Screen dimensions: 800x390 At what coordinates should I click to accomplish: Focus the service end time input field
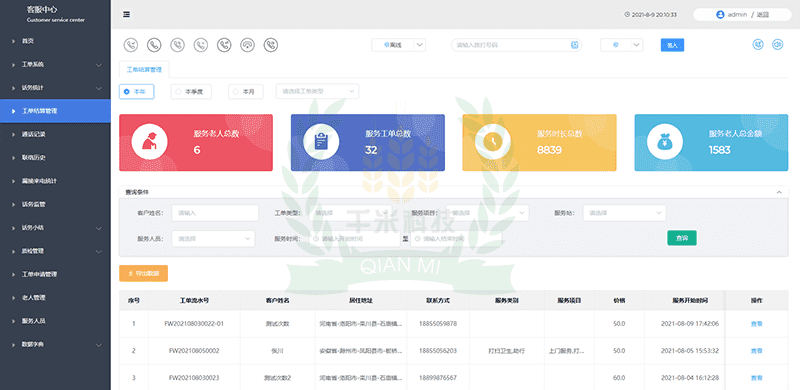[x=456, y=238]
